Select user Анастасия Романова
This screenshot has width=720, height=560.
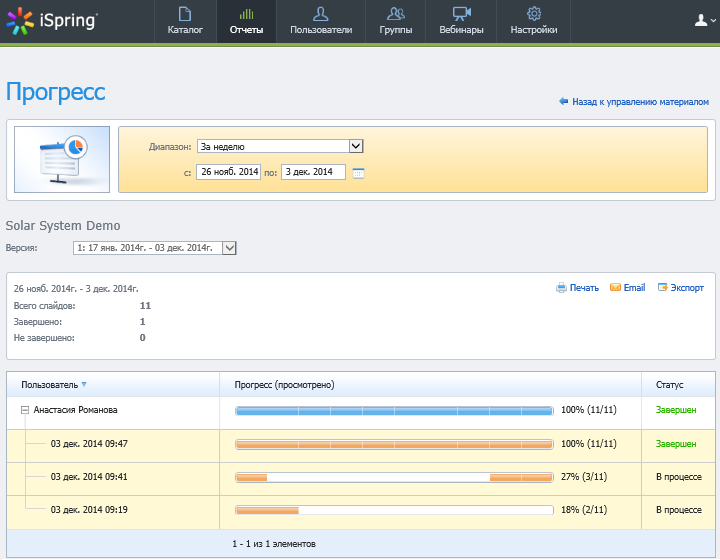[75, 410]
